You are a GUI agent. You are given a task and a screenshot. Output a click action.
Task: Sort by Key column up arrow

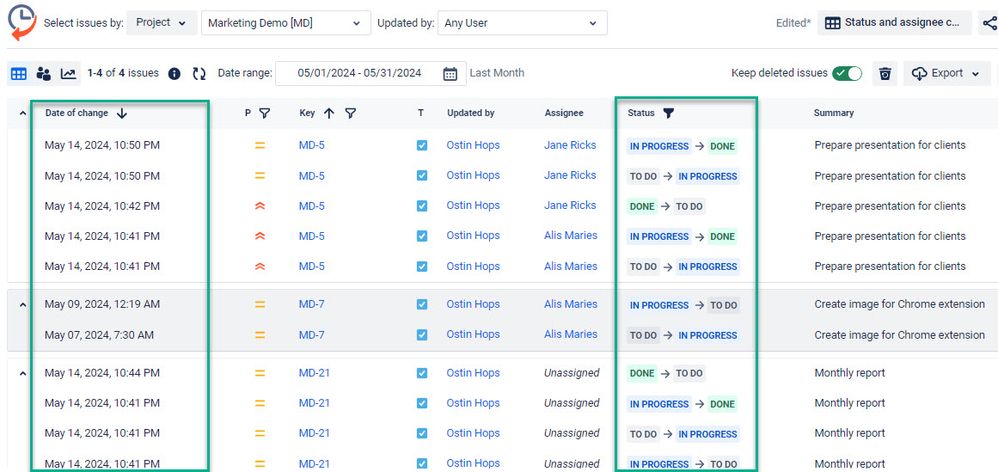[x=329, y=113]
